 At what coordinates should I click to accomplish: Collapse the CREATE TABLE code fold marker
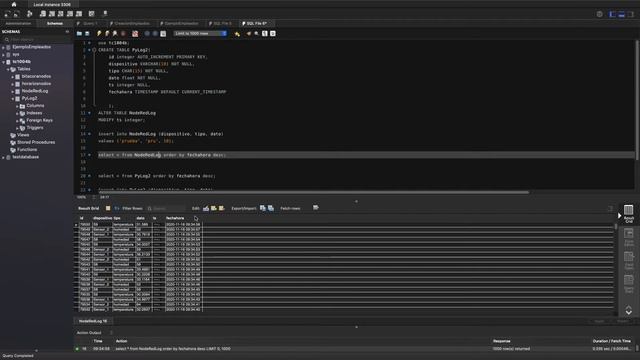(x=94, y=50)
